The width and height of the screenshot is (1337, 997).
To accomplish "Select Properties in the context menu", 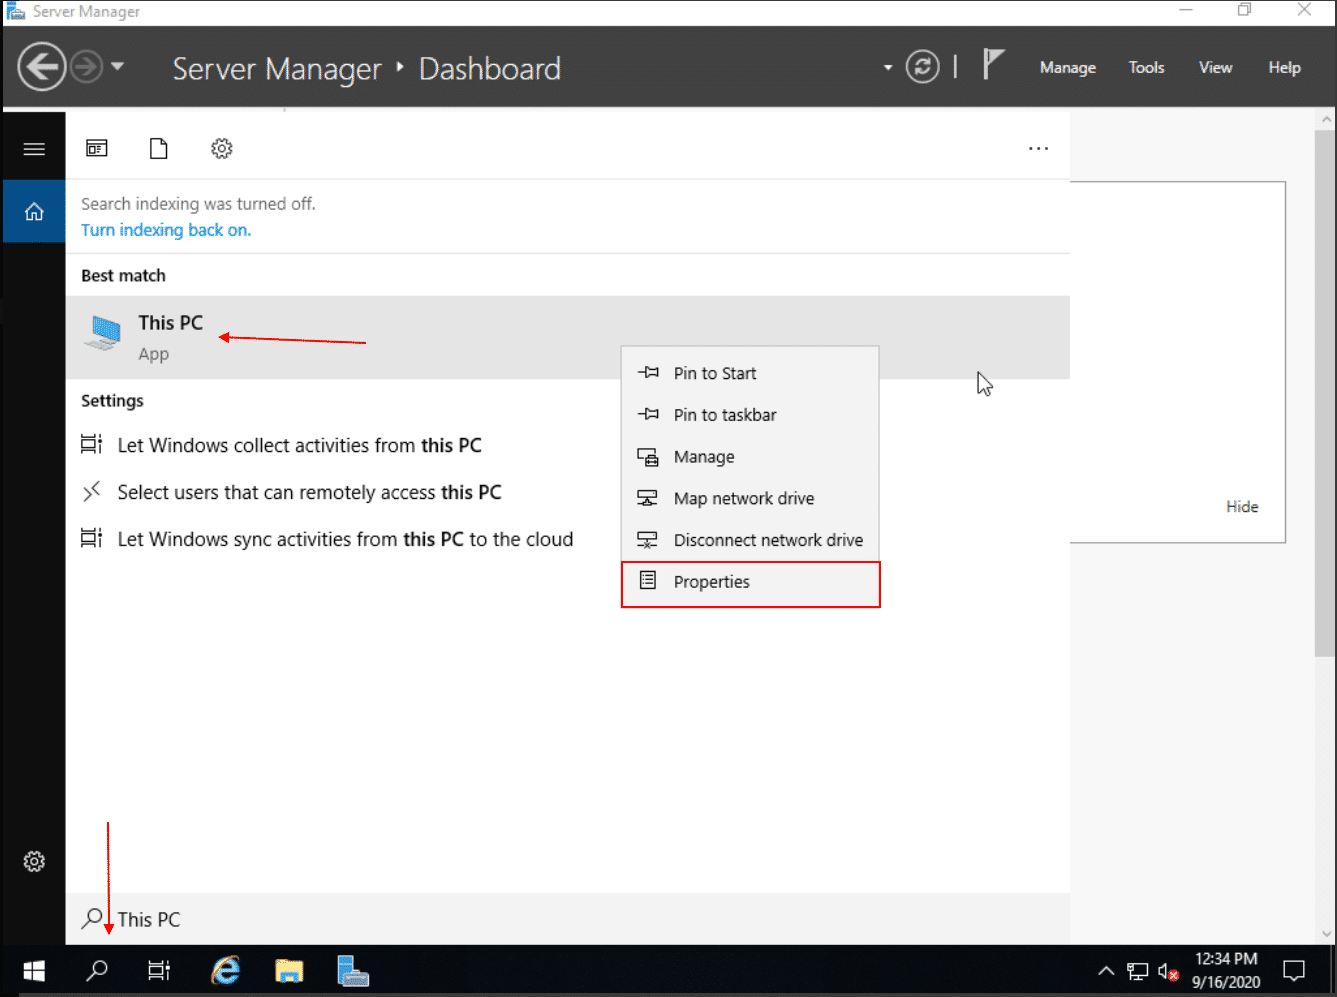I will tap(711, 581).
